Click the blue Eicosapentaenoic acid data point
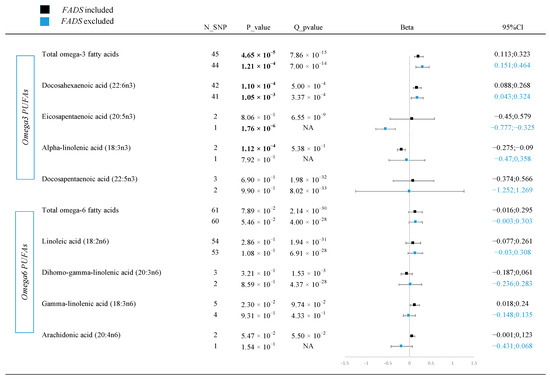 (385, 129)
